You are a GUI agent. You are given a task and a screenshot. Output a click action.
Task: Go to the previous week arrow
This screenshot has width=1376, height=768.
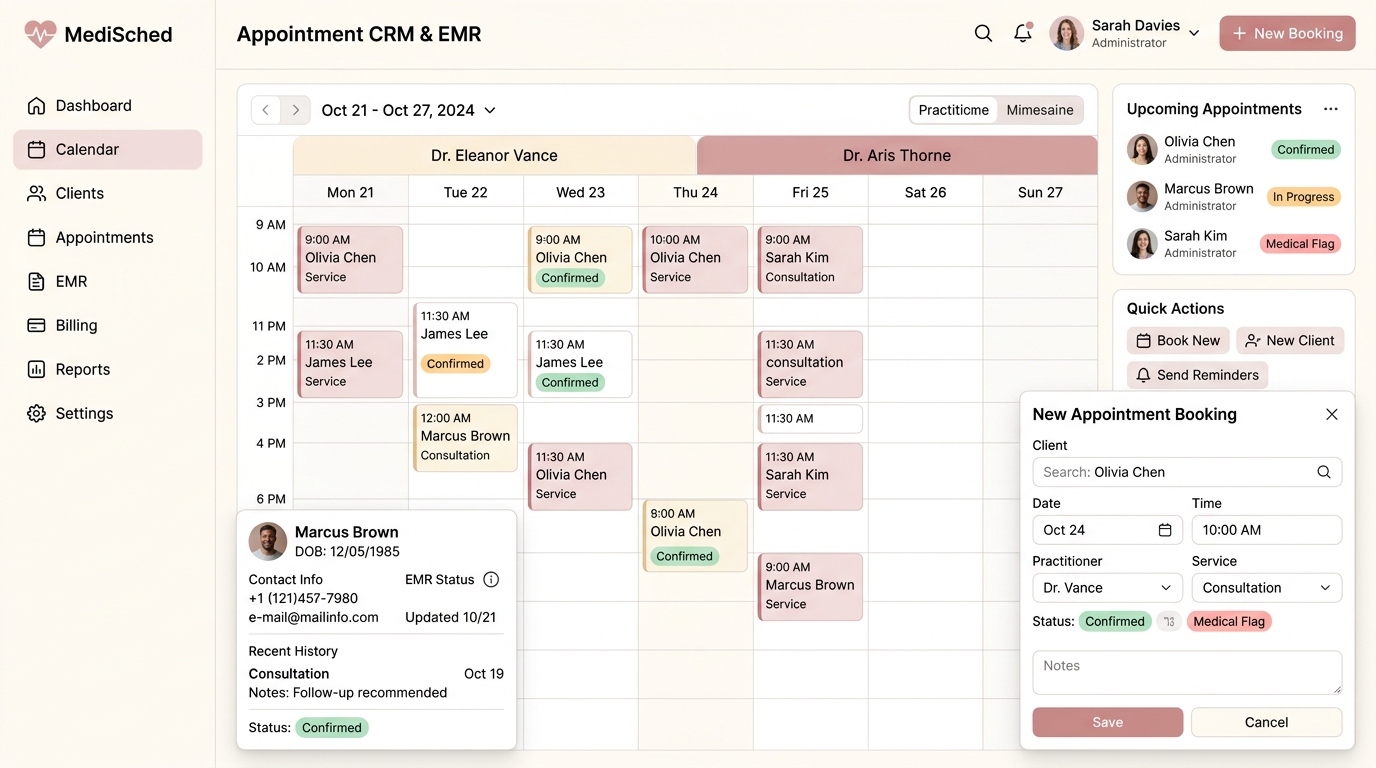pyautogui.click(x=266, y=110)
